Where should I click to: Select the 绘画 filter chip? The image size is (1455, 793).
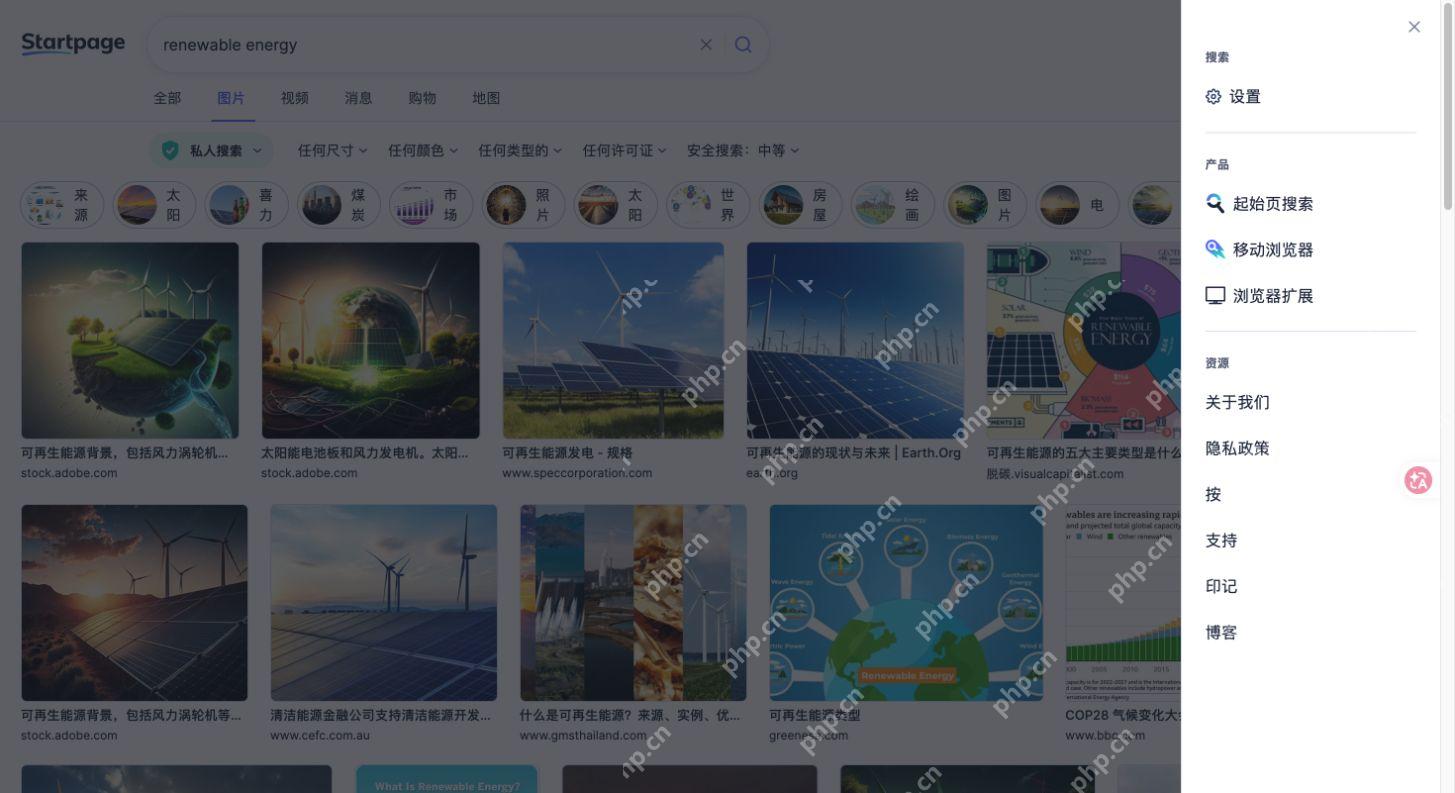pos(892,205)
